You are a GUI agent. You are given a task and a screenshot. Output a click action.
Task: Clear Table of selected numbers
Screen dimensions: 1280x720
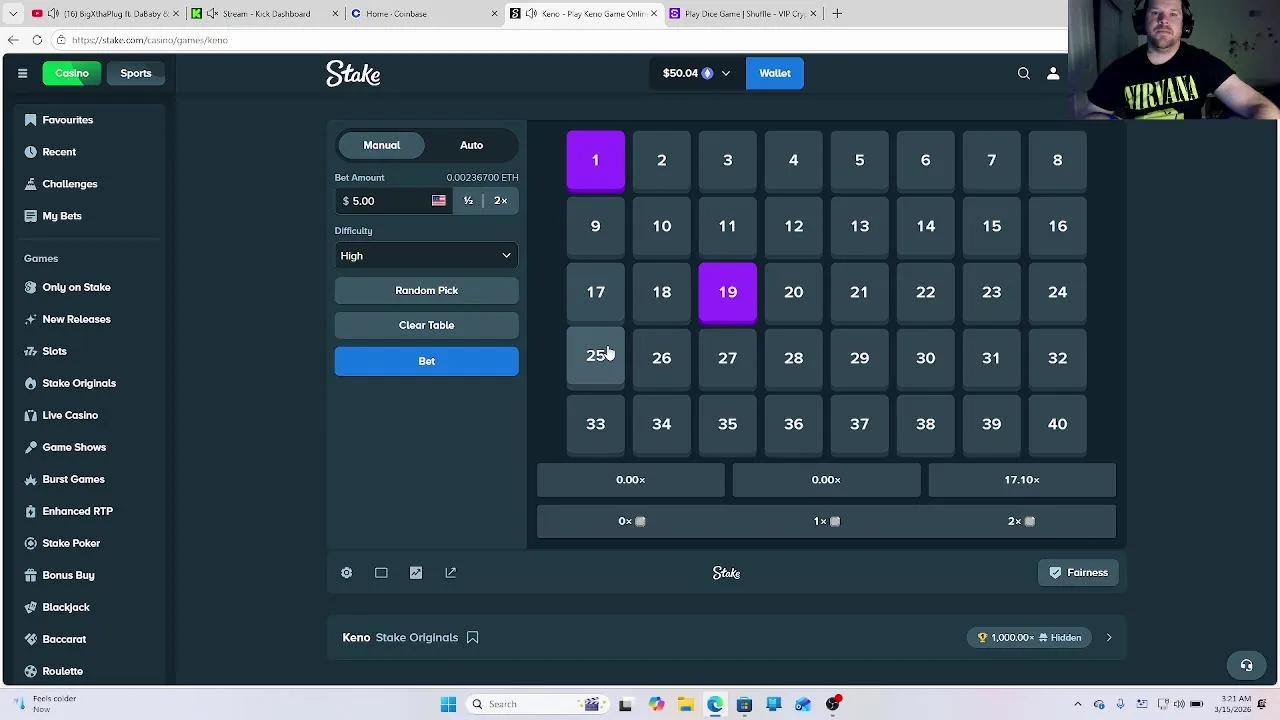[x=426, y=325]
